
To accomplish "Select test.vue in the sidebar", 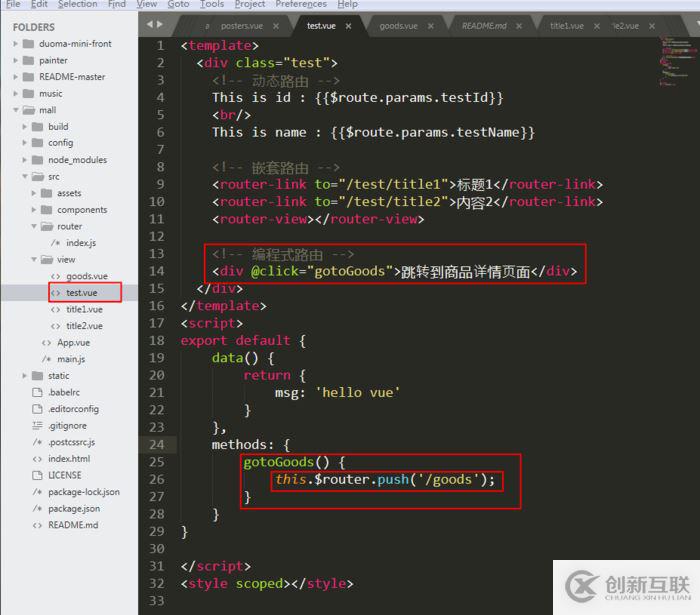I will click(82, 293).
